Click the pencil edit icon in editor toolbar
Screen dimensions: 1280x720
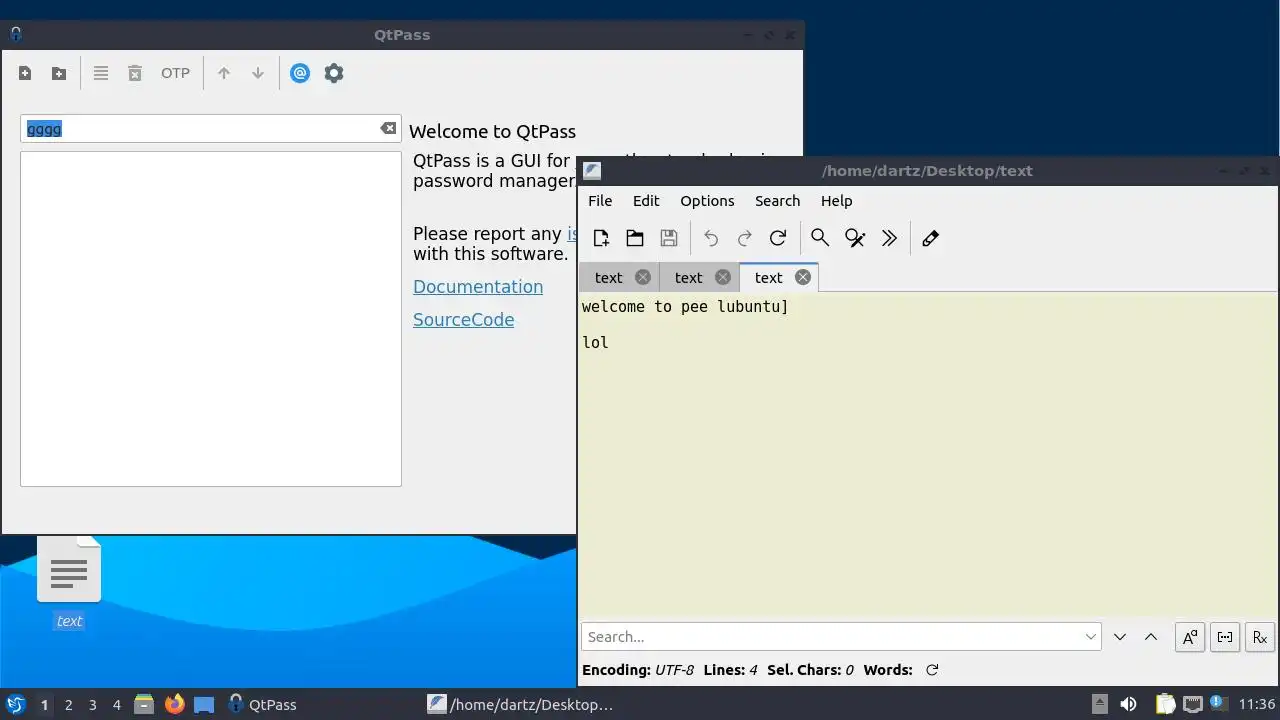point(930,238)
